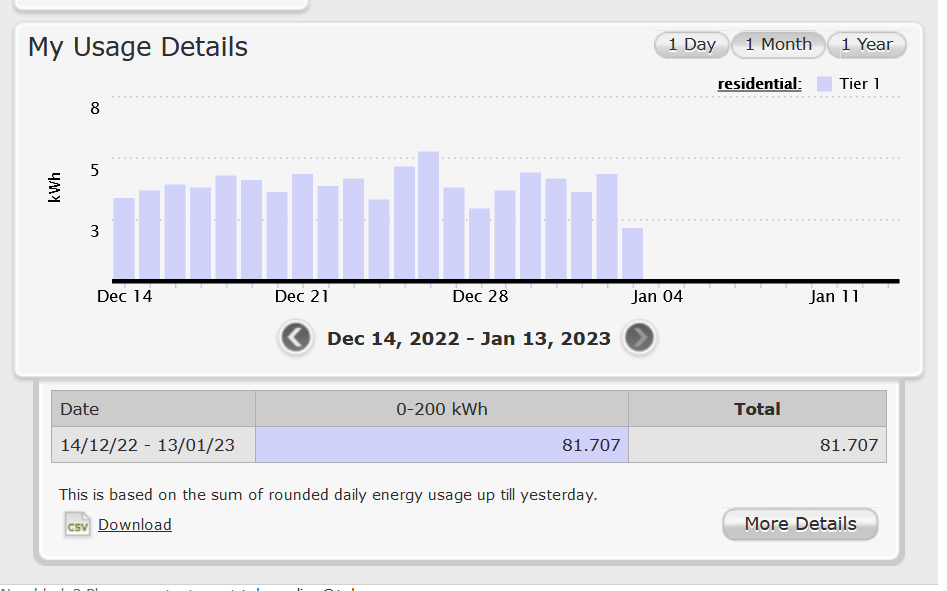Click the date range "Dec 14, 2022 - Jan 13, 2023"
947x591 pixels.
click(468, 338)
